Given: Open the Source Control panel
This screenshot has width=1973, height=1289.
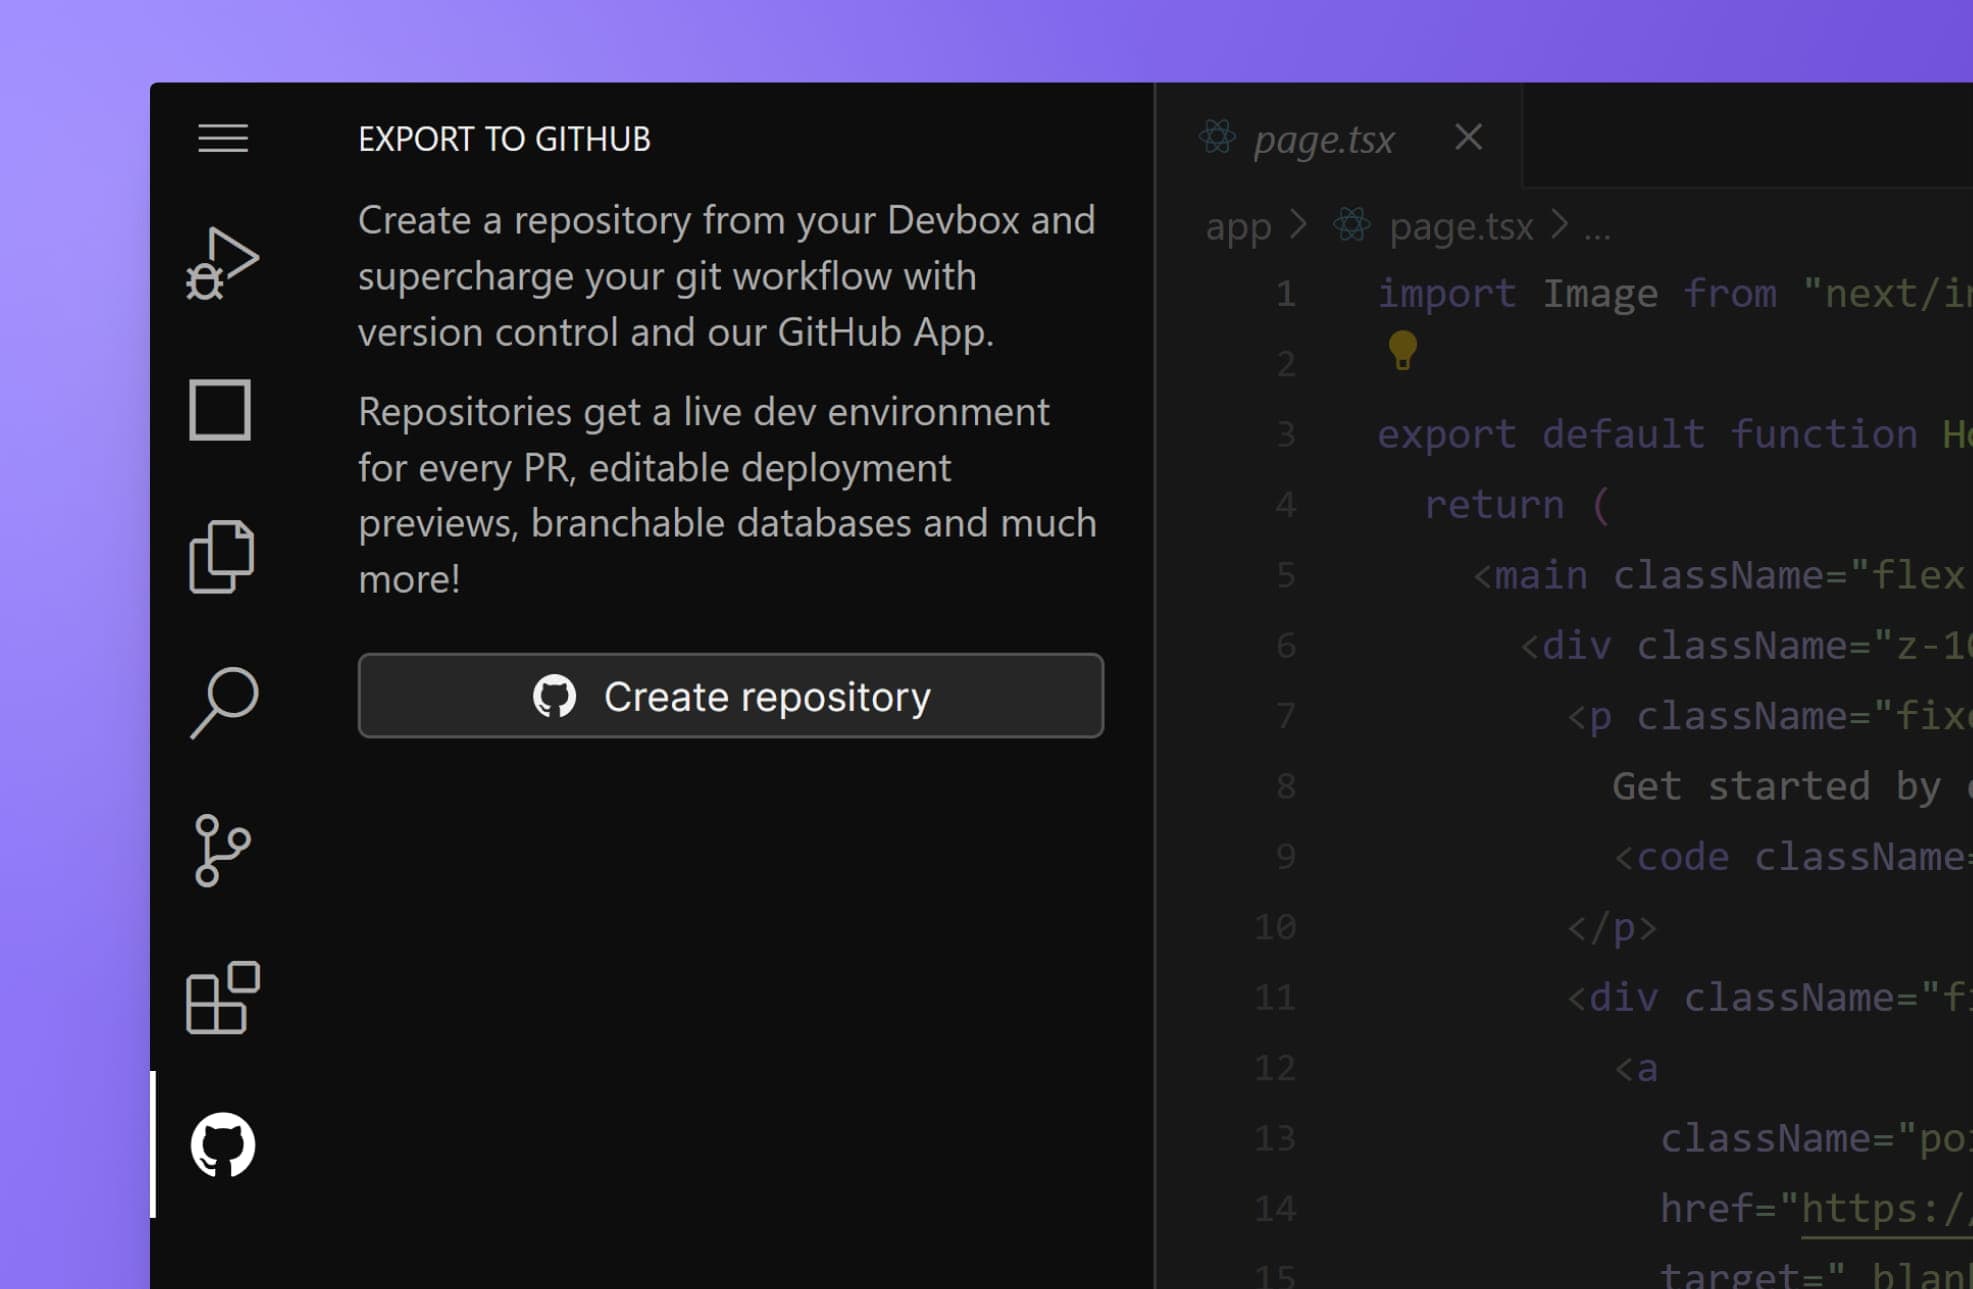Looking at the screenshot, I should (223, 850).
